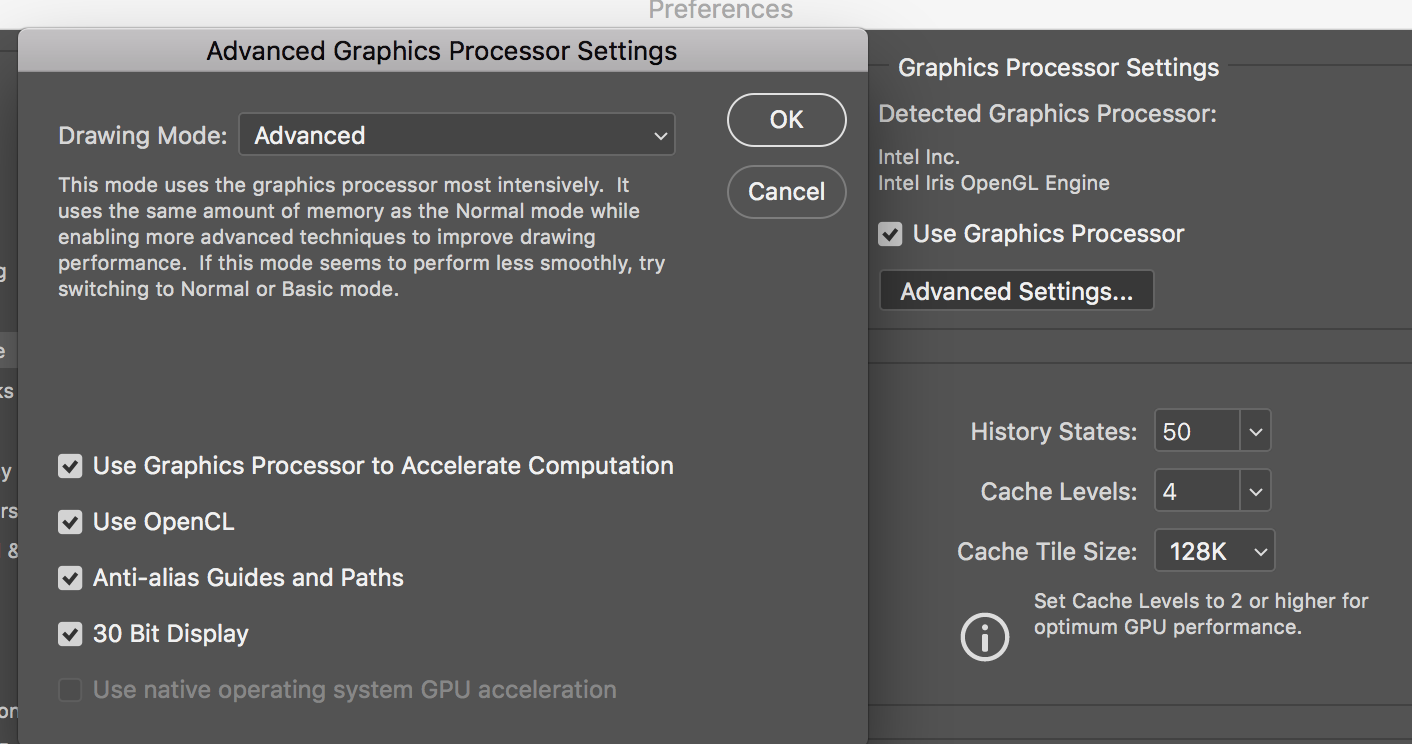This screenshot has width=1412, height=744.
Task: Click the Preferences window title
Action: coord(720,10)
